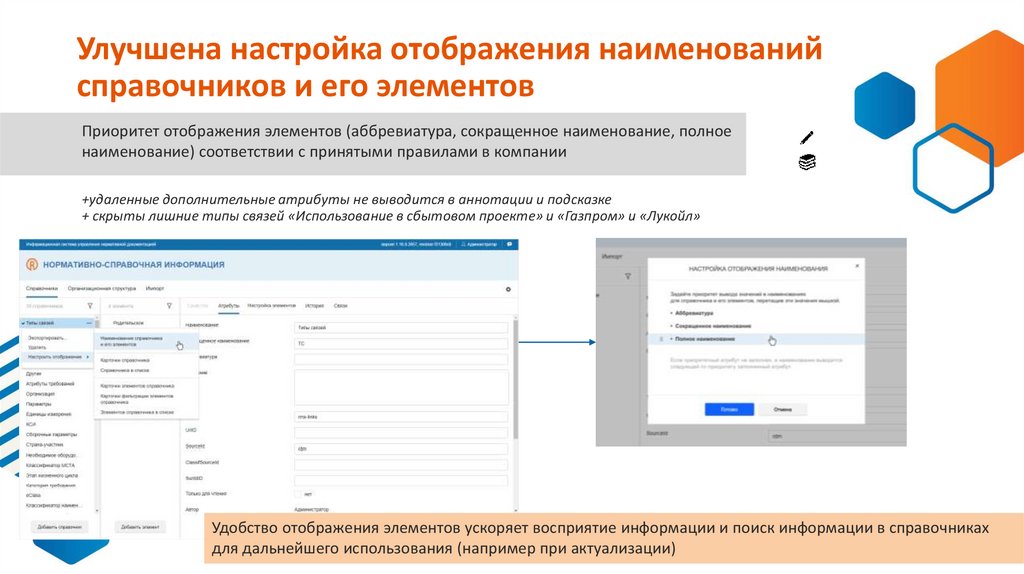Image resolution: width=1024 pixels, height=574 pixels.
Task: Click the Отмена button in the dialog
Action: pyautogui.click(x=782, y=409)
